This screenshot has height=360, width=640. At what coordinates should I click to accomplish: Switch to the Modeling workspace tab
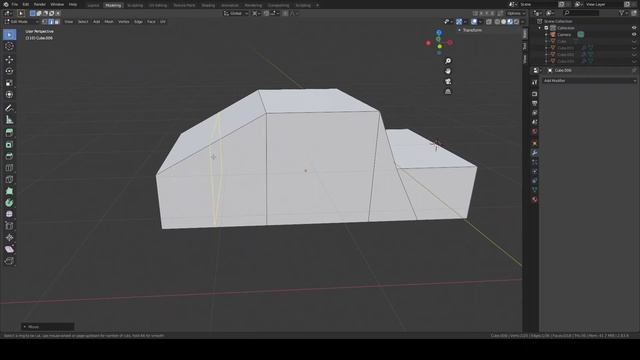point(113,5)
